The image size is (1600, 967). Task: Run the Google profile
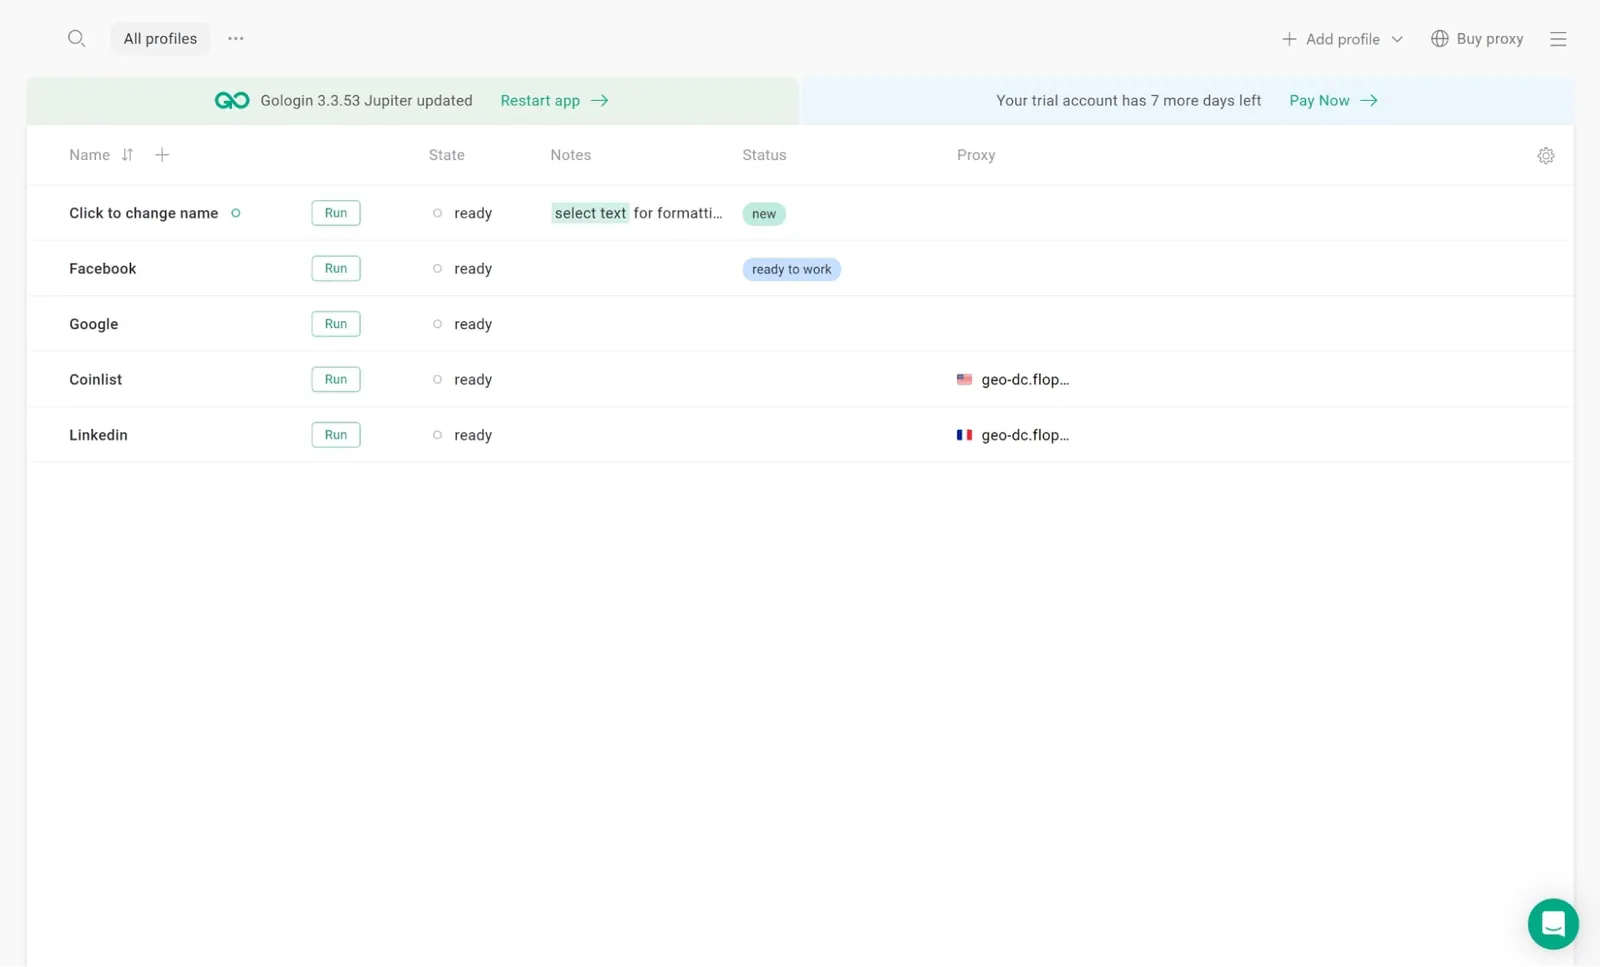pos(336,324)
